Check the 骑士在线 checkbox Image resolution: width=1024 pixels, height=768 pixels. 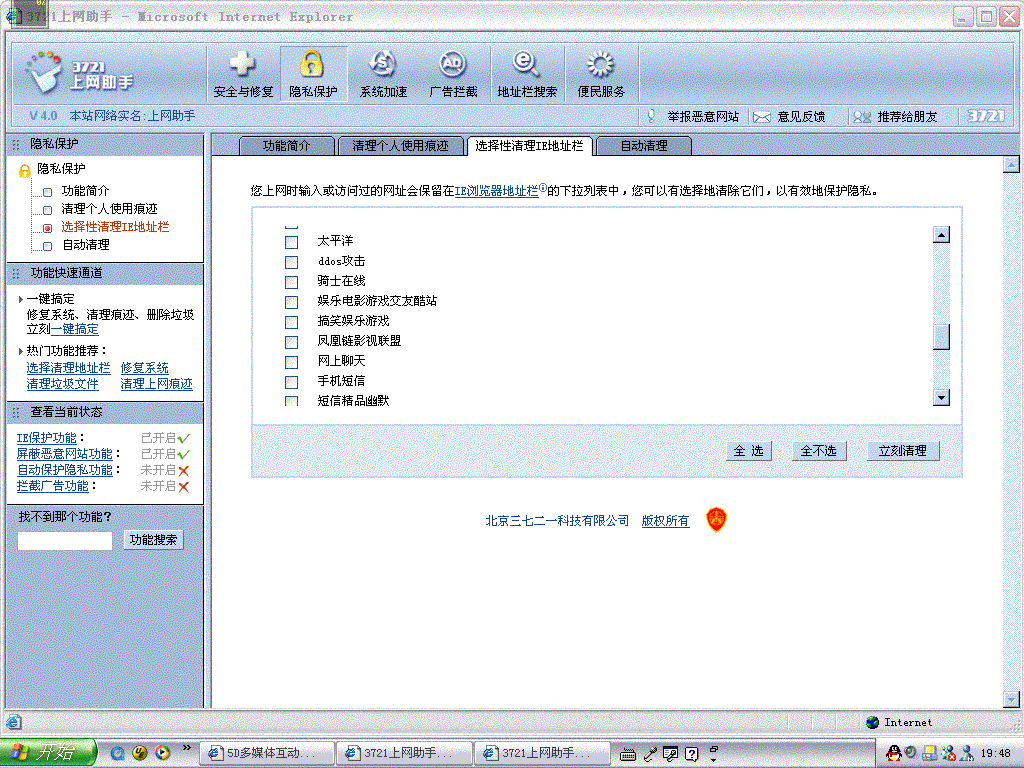coord(291,282)
